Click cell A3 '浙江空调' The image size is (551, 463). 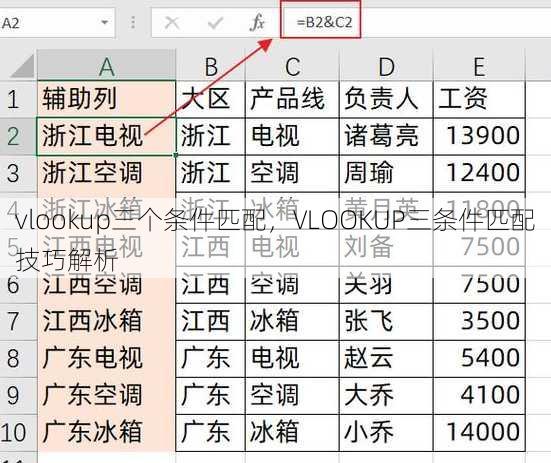pyautogui.click(x=106, y=173)
